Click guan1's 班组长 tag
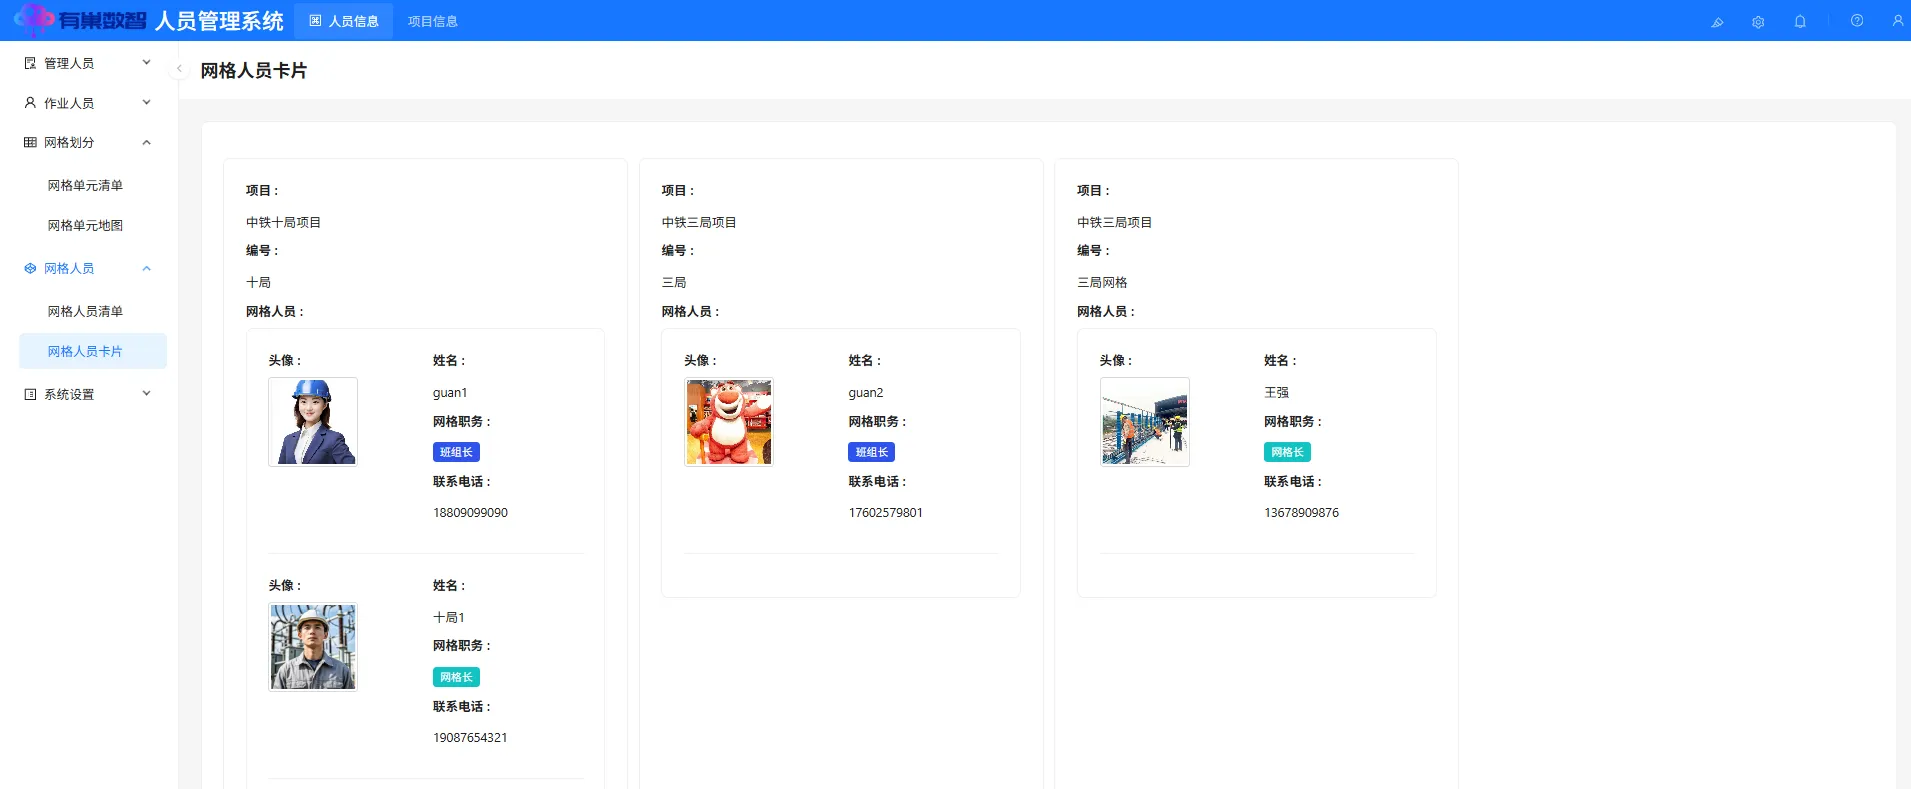Screen dimensions: 1911x789 [x=456, y=452]
